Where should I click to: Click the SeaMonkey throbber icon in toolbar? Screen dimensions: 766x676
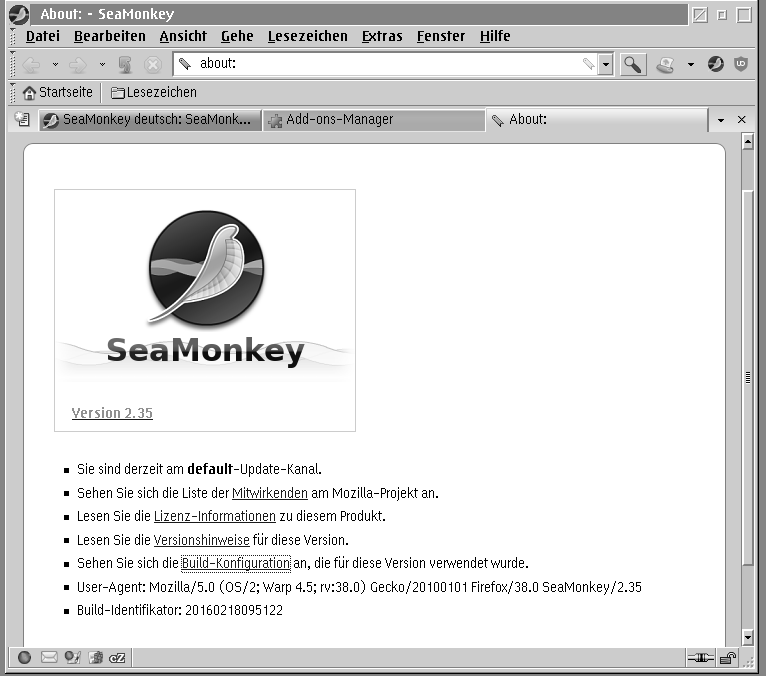click(x=716, y=64)
